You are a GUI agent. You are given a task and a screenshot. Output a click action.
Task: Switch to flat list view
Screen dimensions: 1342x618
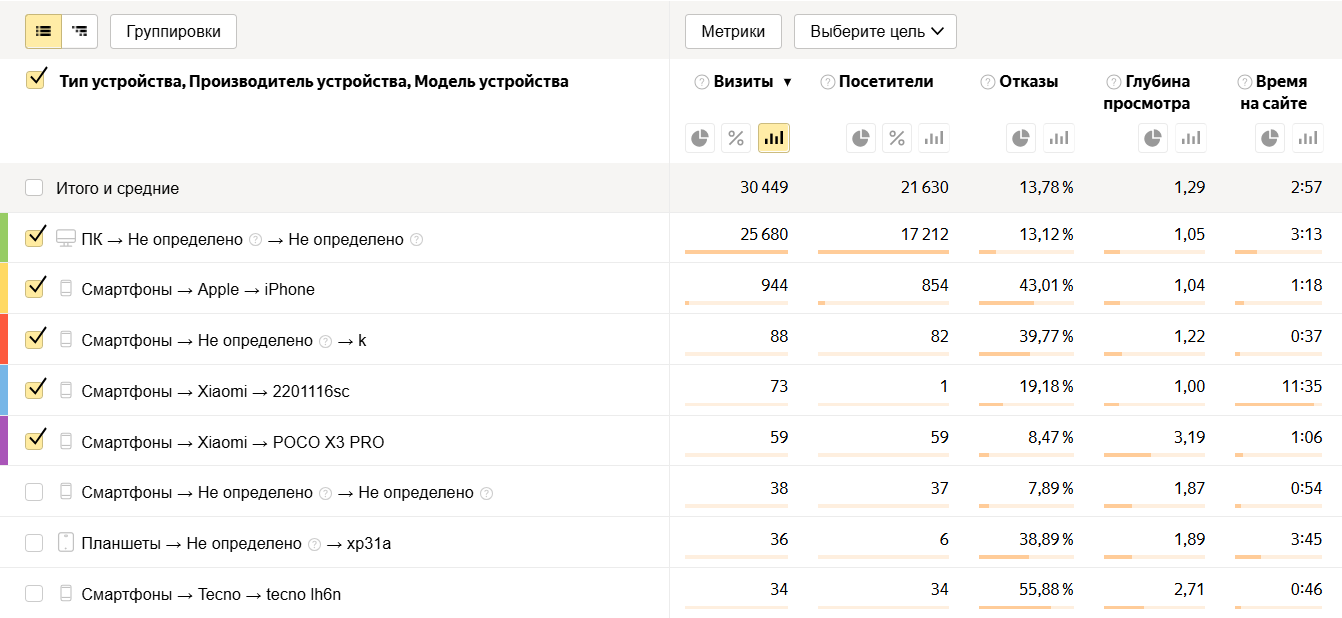[43, 31]
